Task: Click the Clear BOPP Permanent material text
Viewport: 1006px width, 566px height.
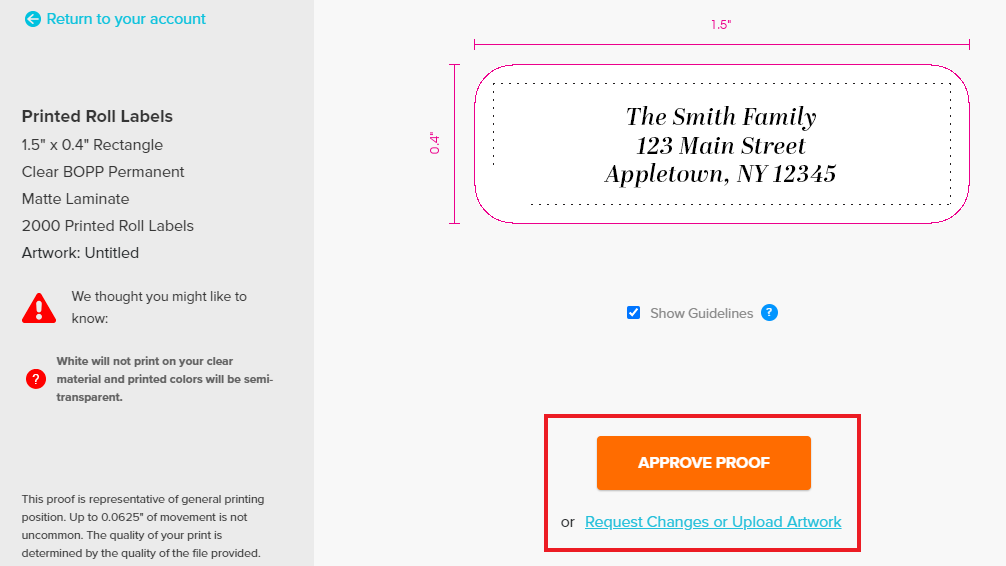Action: pos(103,172)
